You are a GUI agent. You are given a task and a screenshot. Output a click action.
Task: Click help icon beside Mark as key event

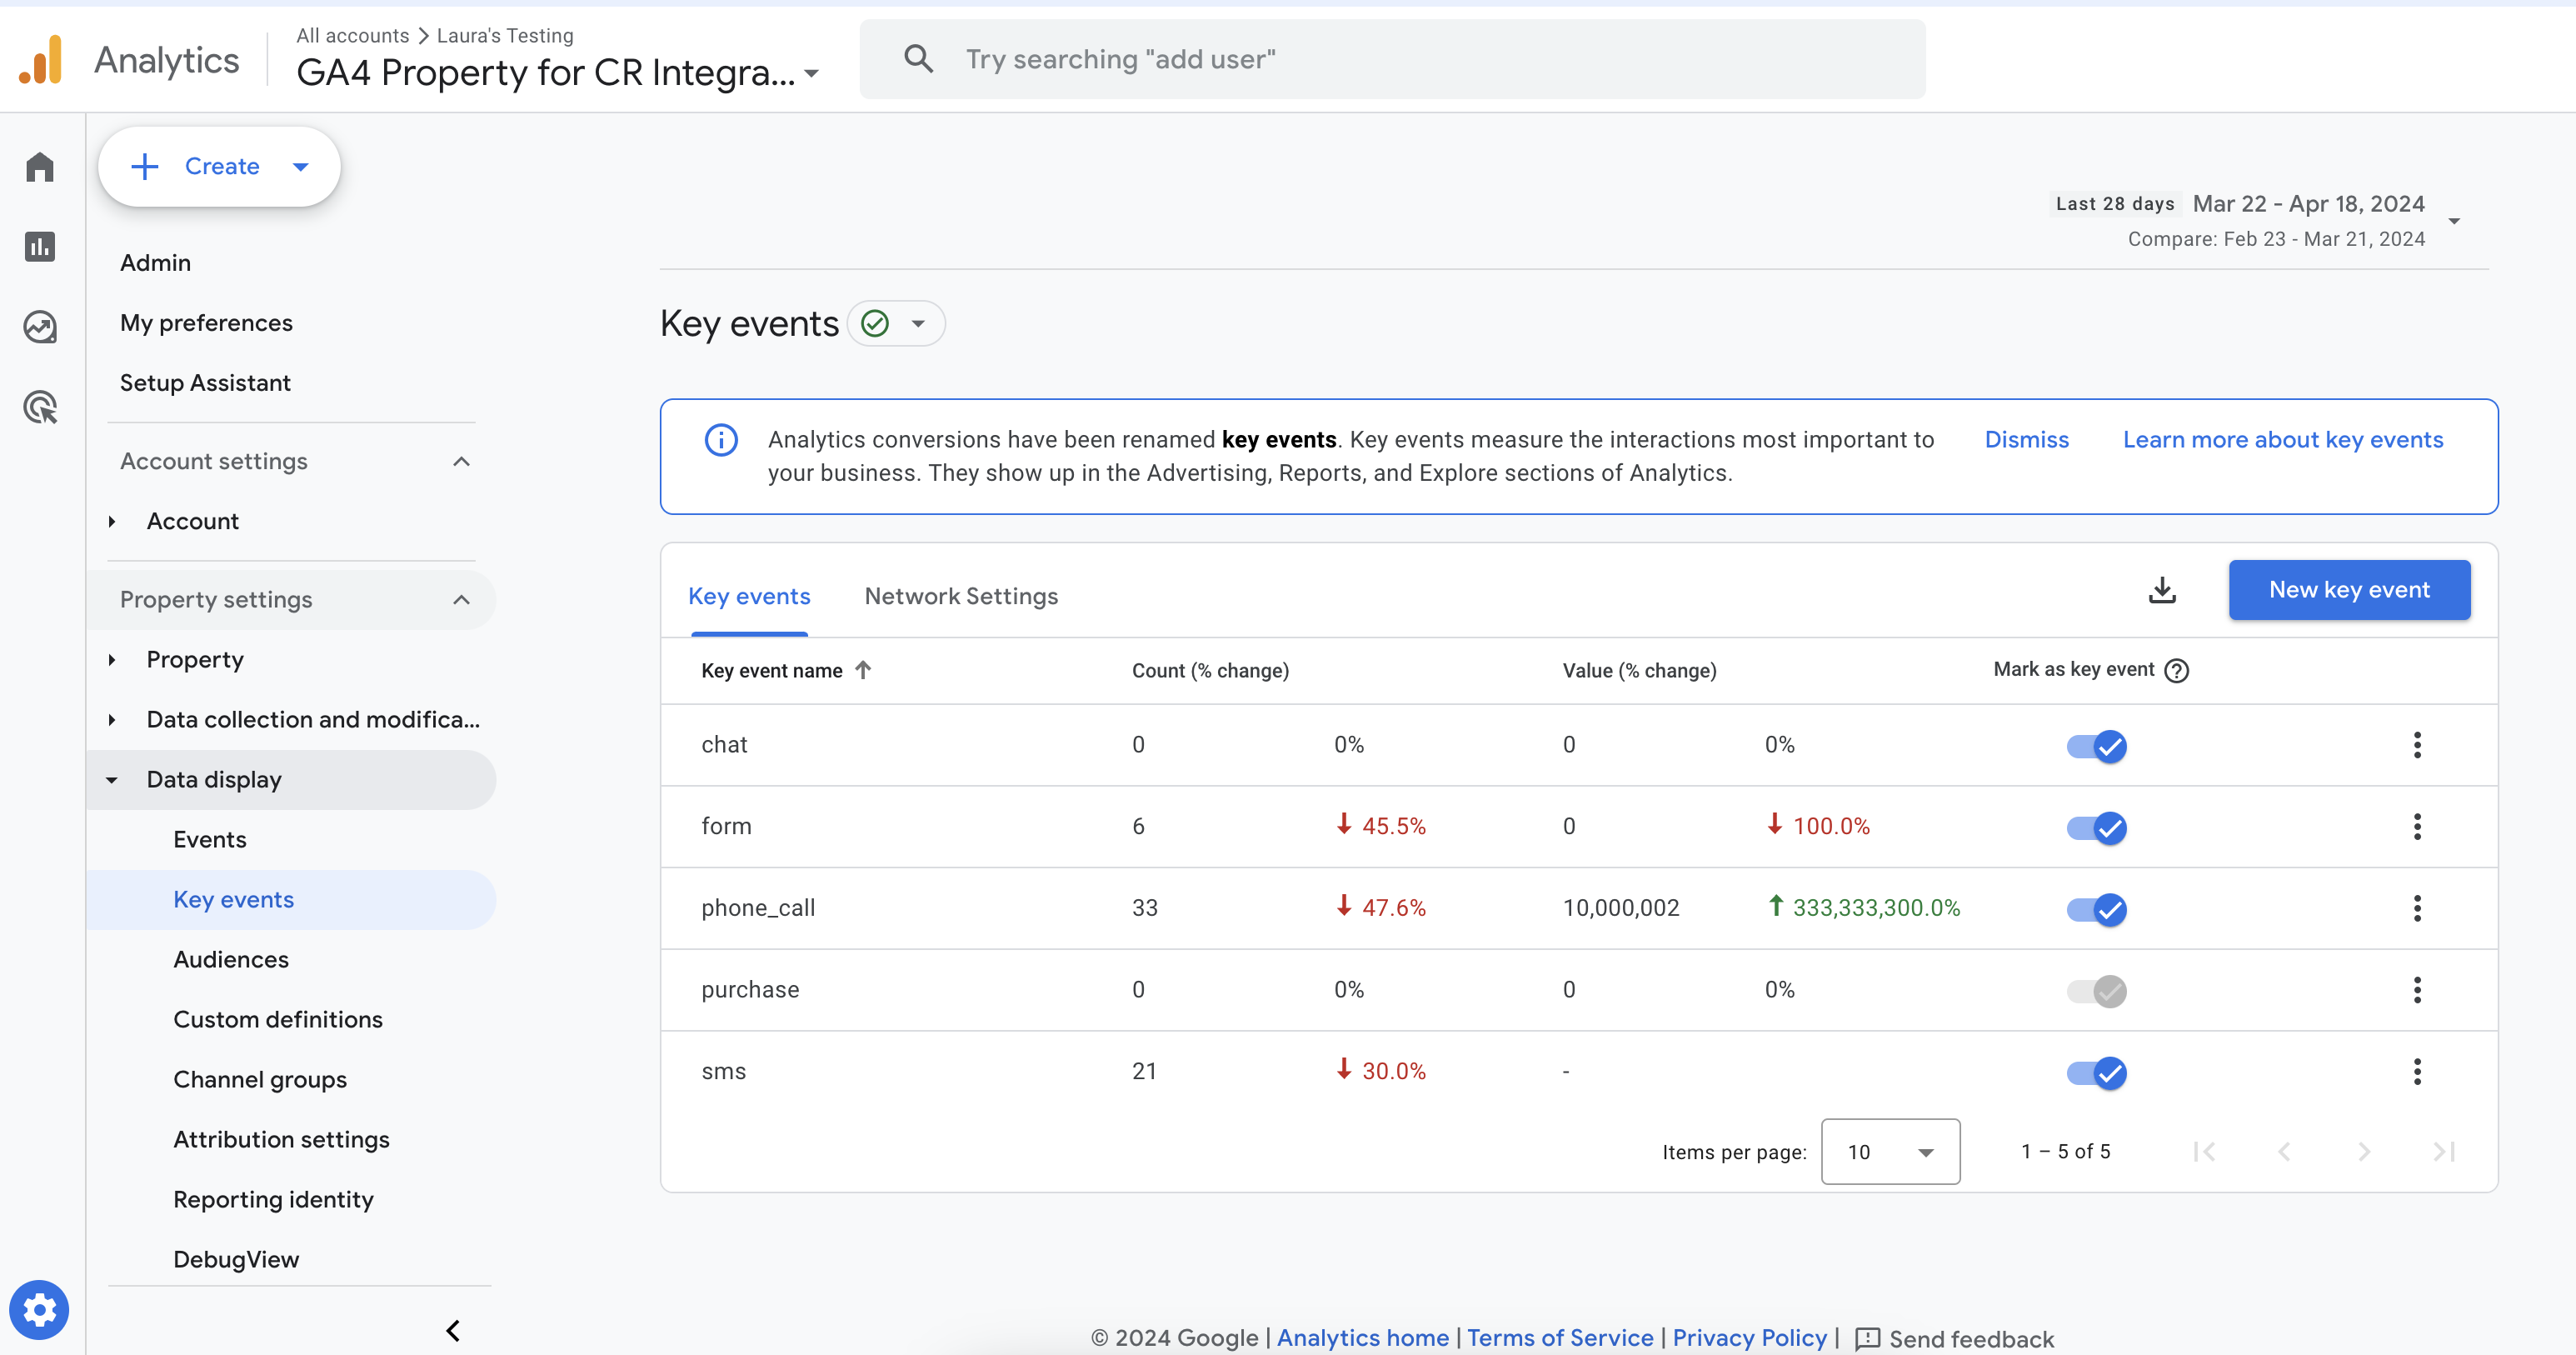pos(2177,671)
